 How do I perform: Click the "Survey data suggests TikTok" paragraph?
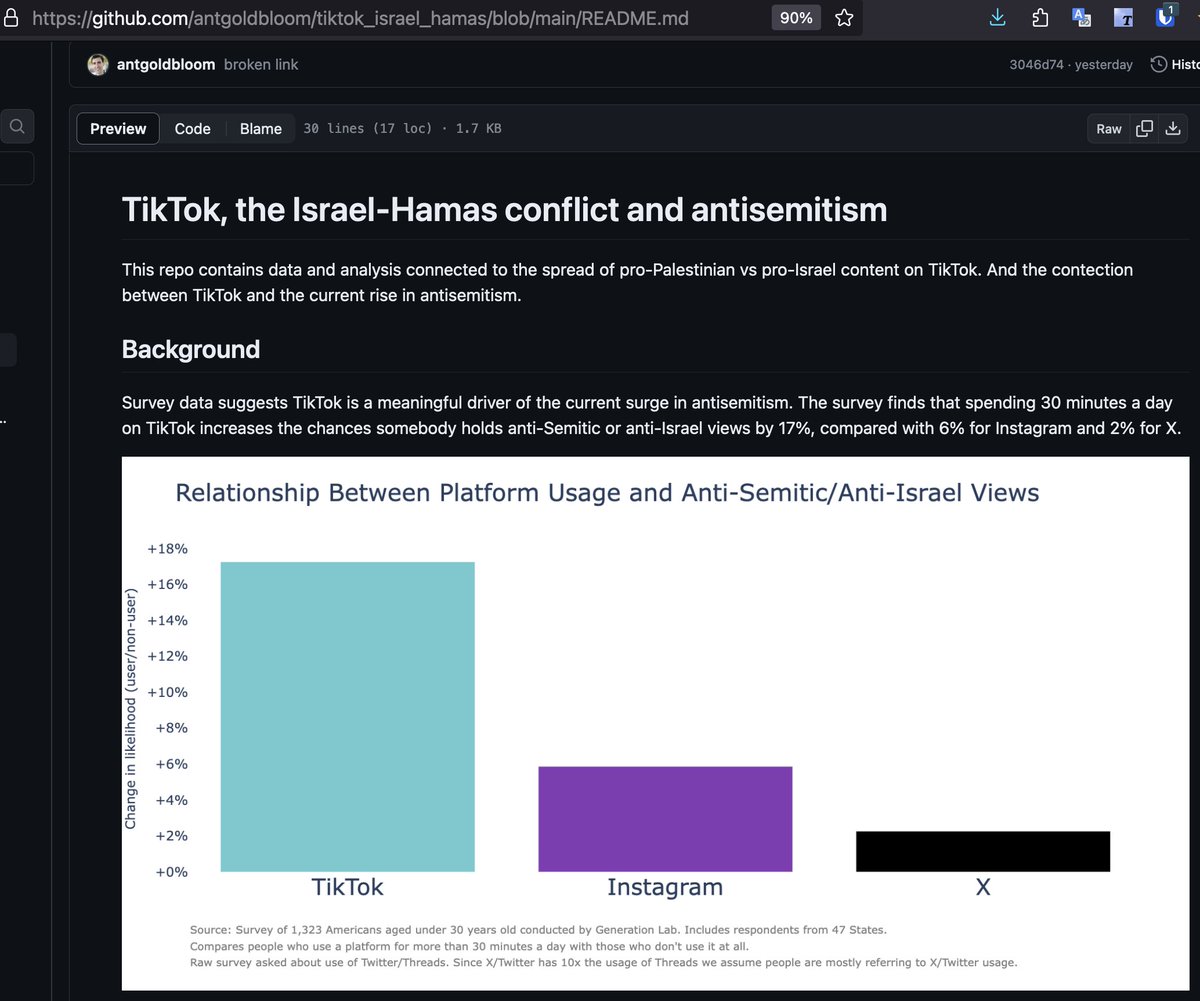[x=651, y=415]
